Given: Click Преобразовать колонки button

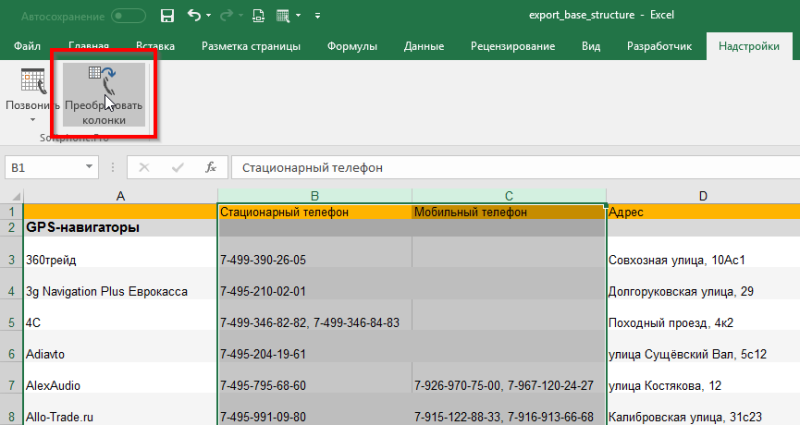Looking at the screenshot, I should click(104, 95).
